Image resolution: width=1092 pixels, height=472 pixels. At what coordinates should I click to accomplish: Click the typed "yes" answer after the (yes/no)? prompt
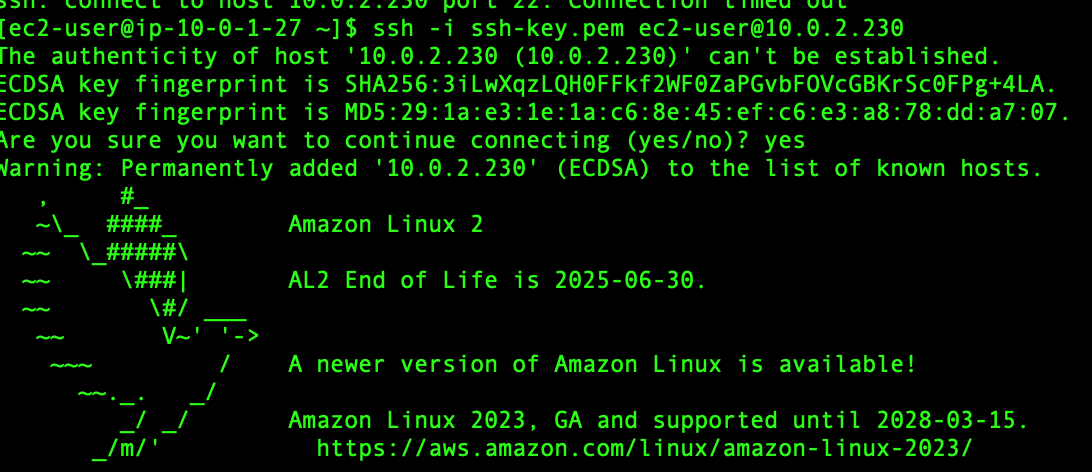pyautogui.click(x=785, y=141)
